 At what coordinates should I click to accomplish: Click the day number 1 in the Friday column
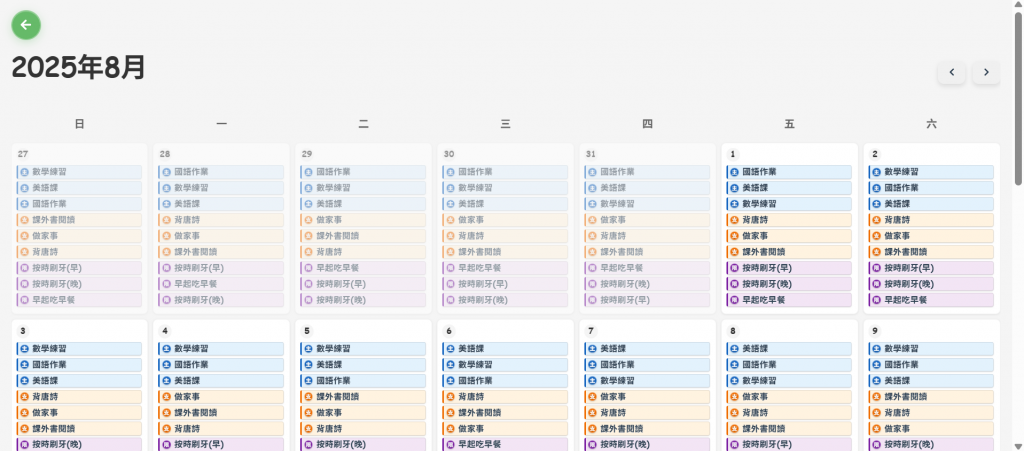coord(733,155)
